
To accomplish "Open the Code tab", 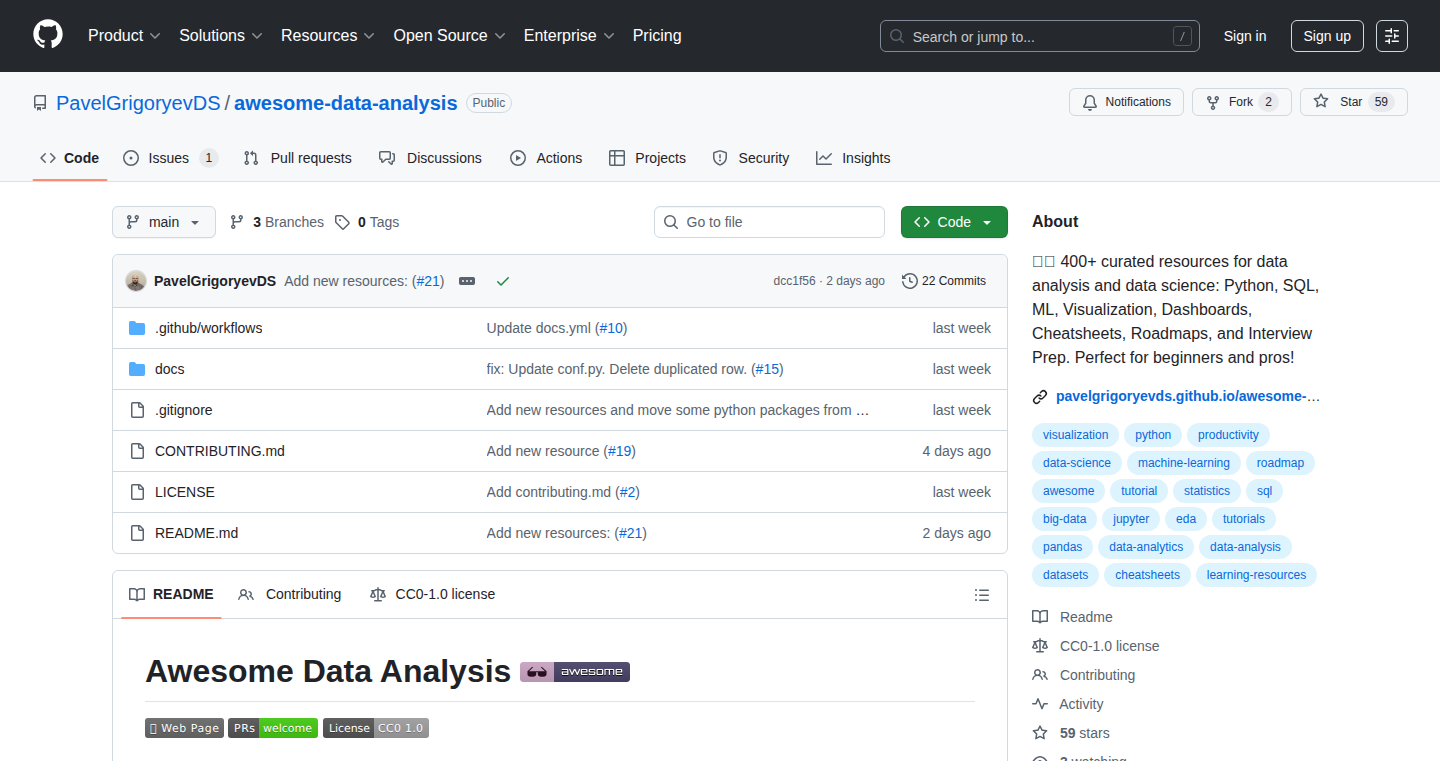I will 70,158.
